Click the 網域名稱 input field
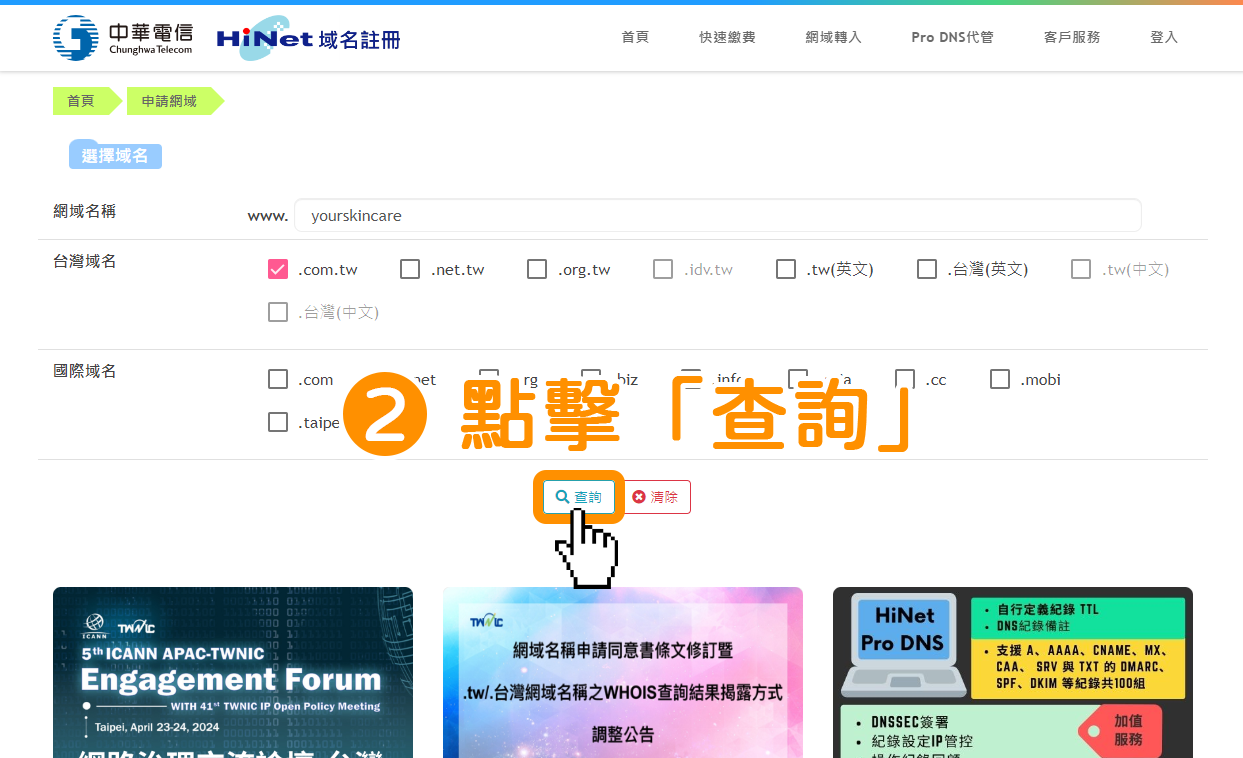Viewport: 1243px width, 758px height. (x=717, y=215)
